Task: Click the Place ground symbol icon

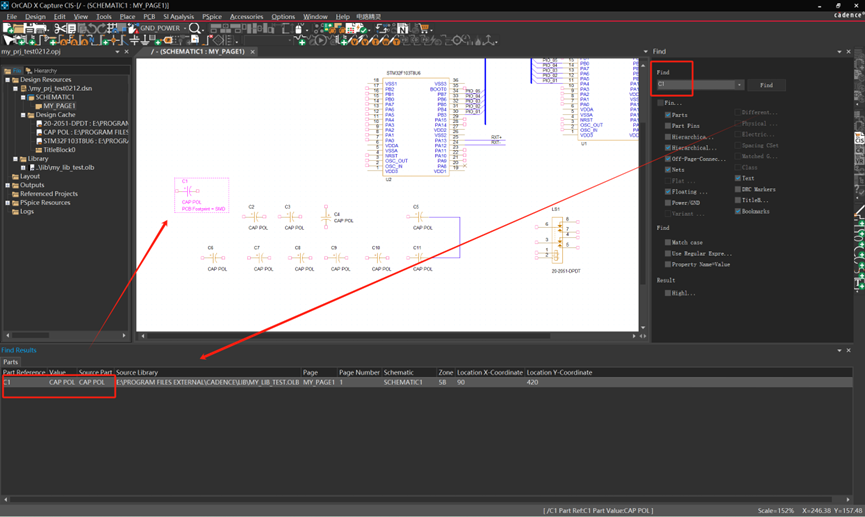Action: [x=145, y=40]
